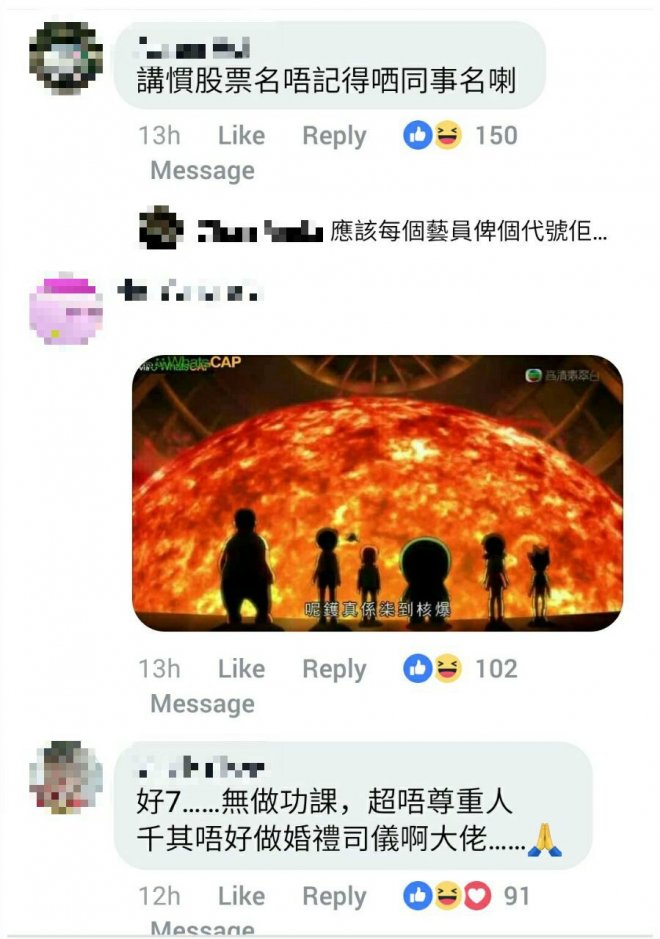Click thumbs-up reaction icon on 150-likes comment
The height and width of the screenshot is (939, 660).
[417, 135]
